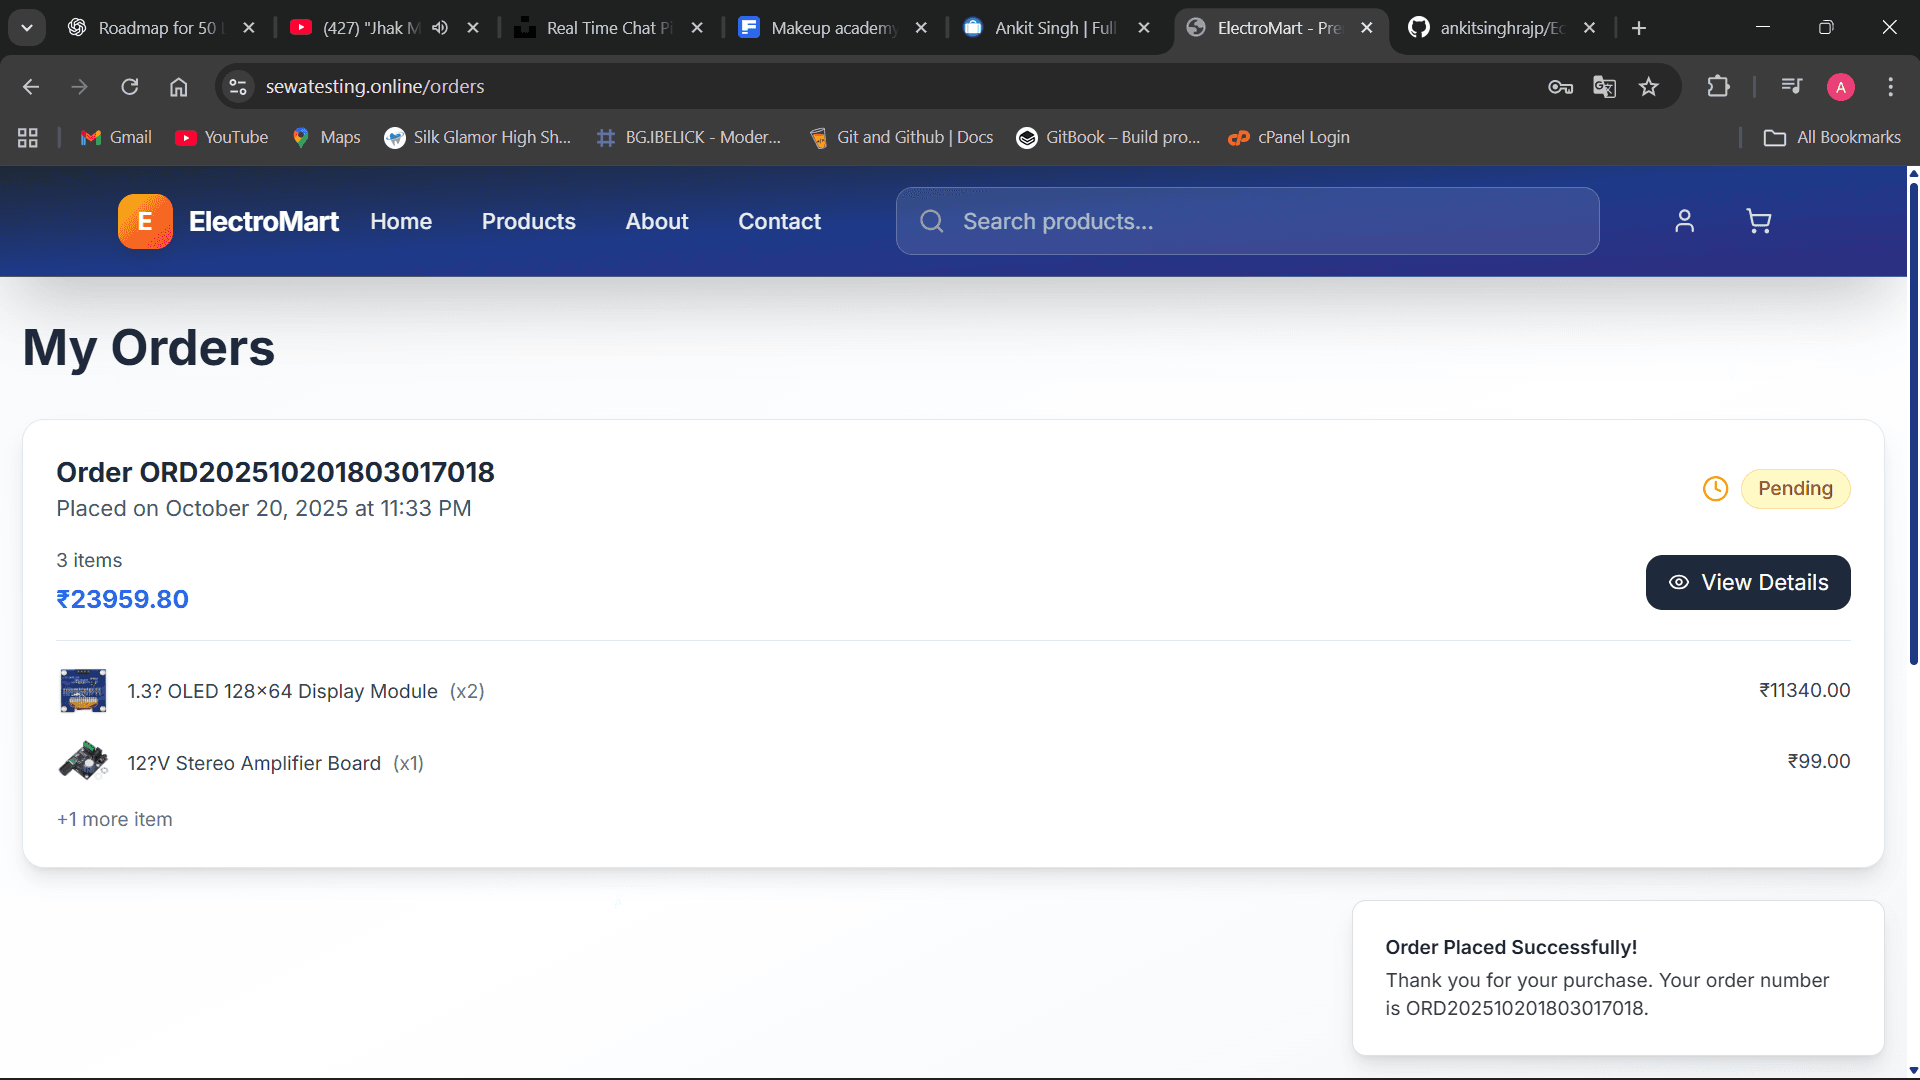Switch to the Real Time Chat tab

click(x=608, y=28)
